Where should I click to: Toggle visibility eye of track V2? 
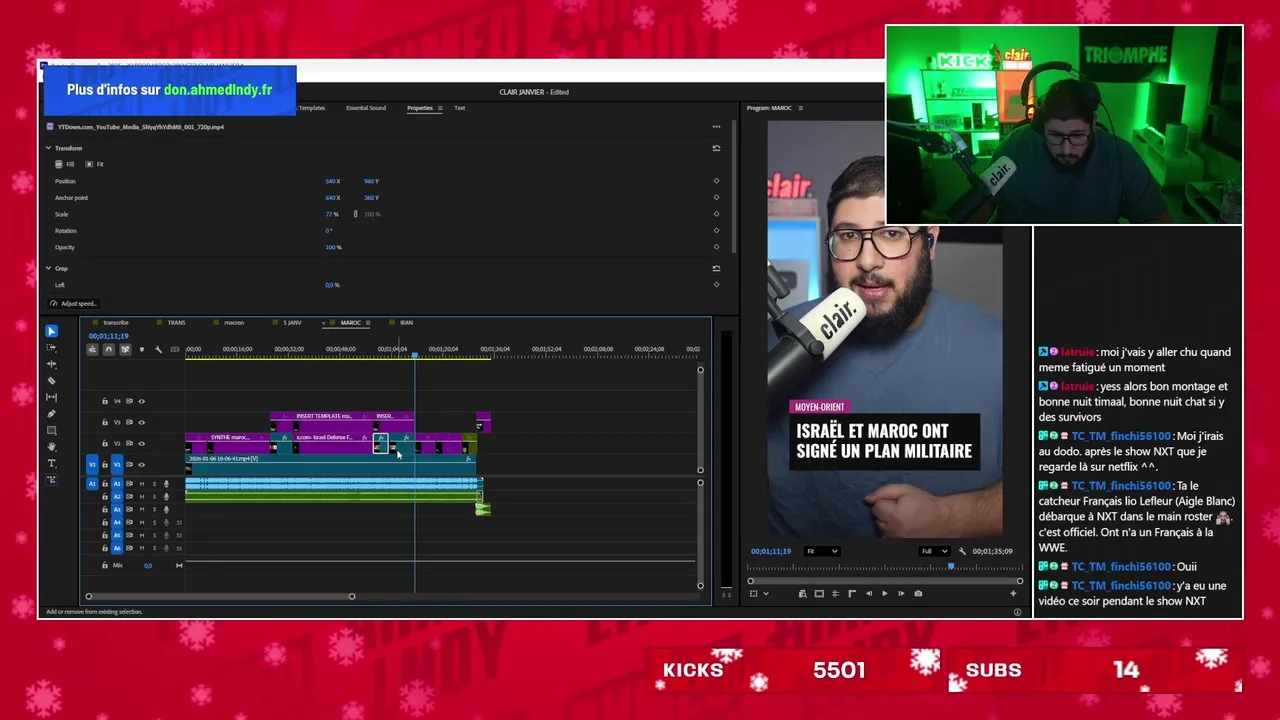[141, 443]
